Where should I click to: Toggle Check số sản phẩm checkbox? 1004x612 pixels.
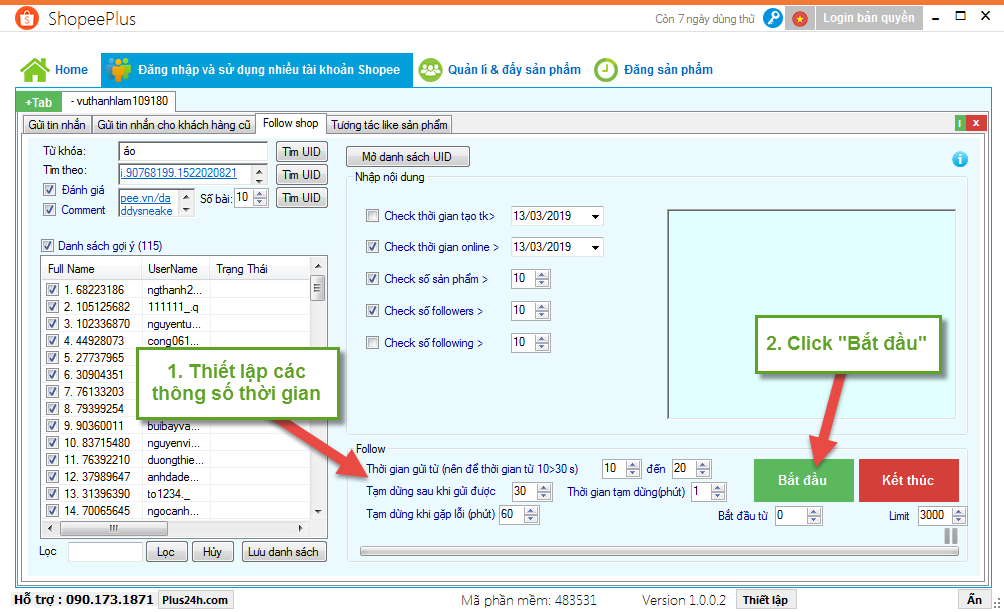point(372,278)
